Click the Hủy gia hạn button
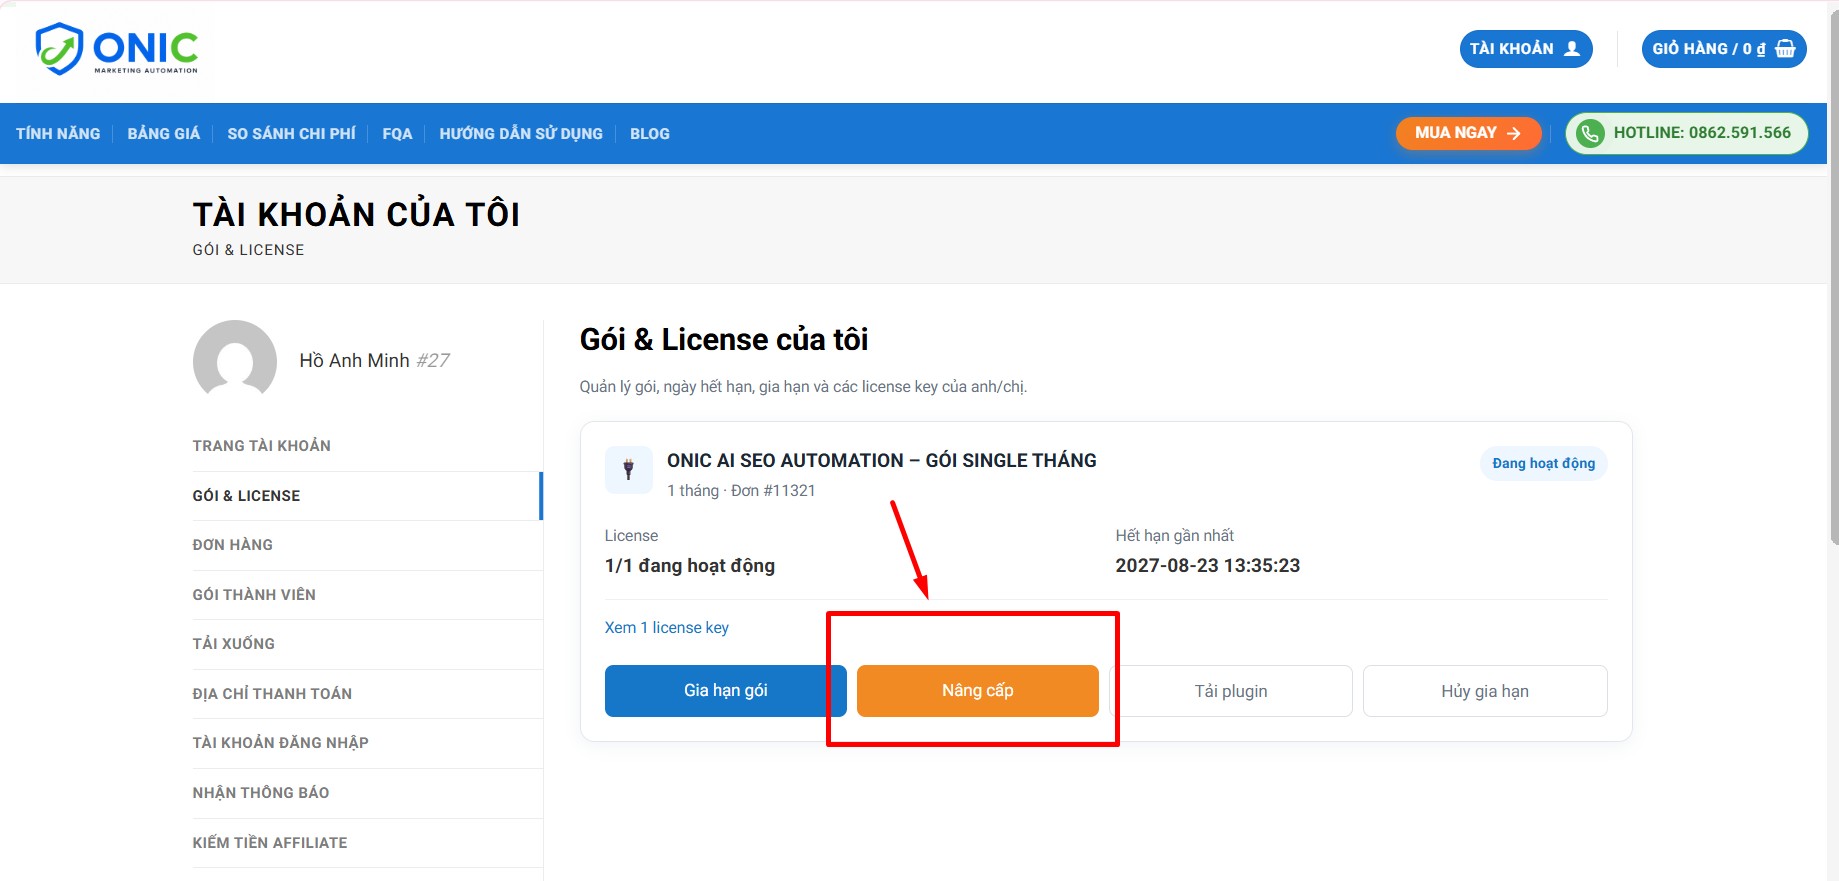The width and height of the screenshot is (1839, 881). 1485,691
